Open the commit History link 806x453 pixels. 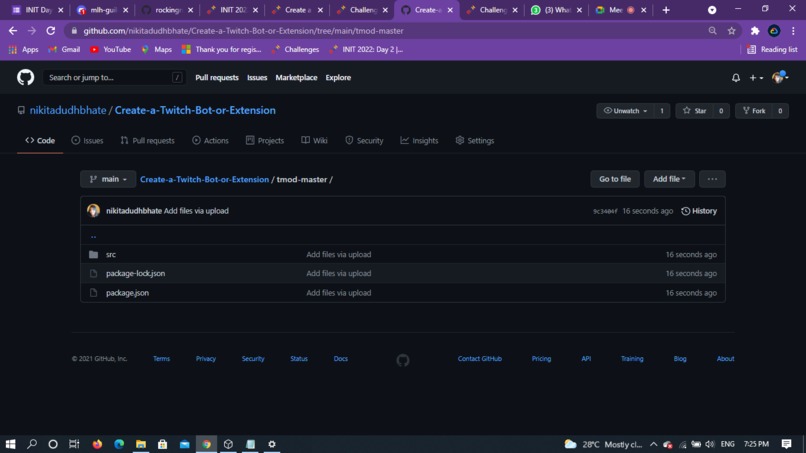coord(699,211)
